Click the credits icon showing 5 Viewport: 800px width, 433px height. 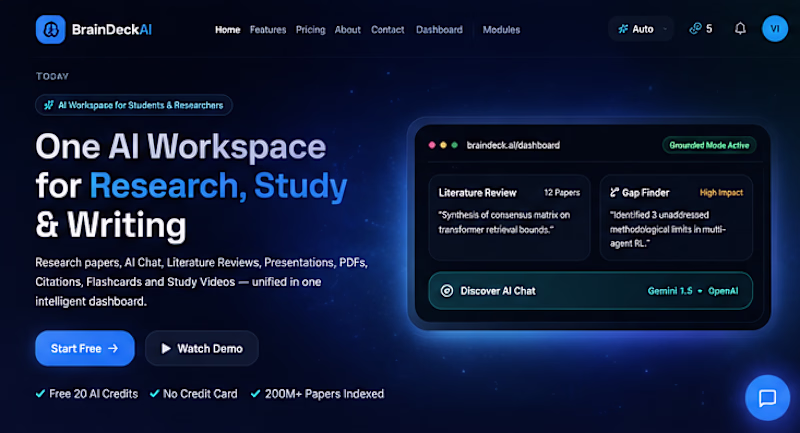[695, 29]
